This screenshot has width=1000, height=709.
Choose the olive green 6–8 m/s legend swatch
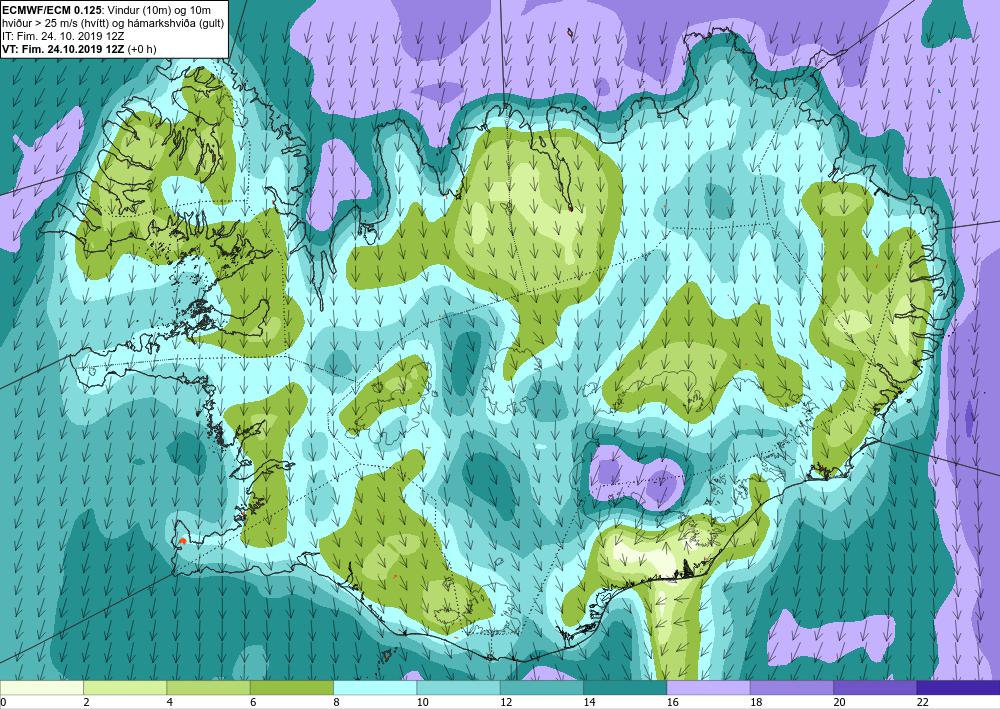tap(292, 688)
